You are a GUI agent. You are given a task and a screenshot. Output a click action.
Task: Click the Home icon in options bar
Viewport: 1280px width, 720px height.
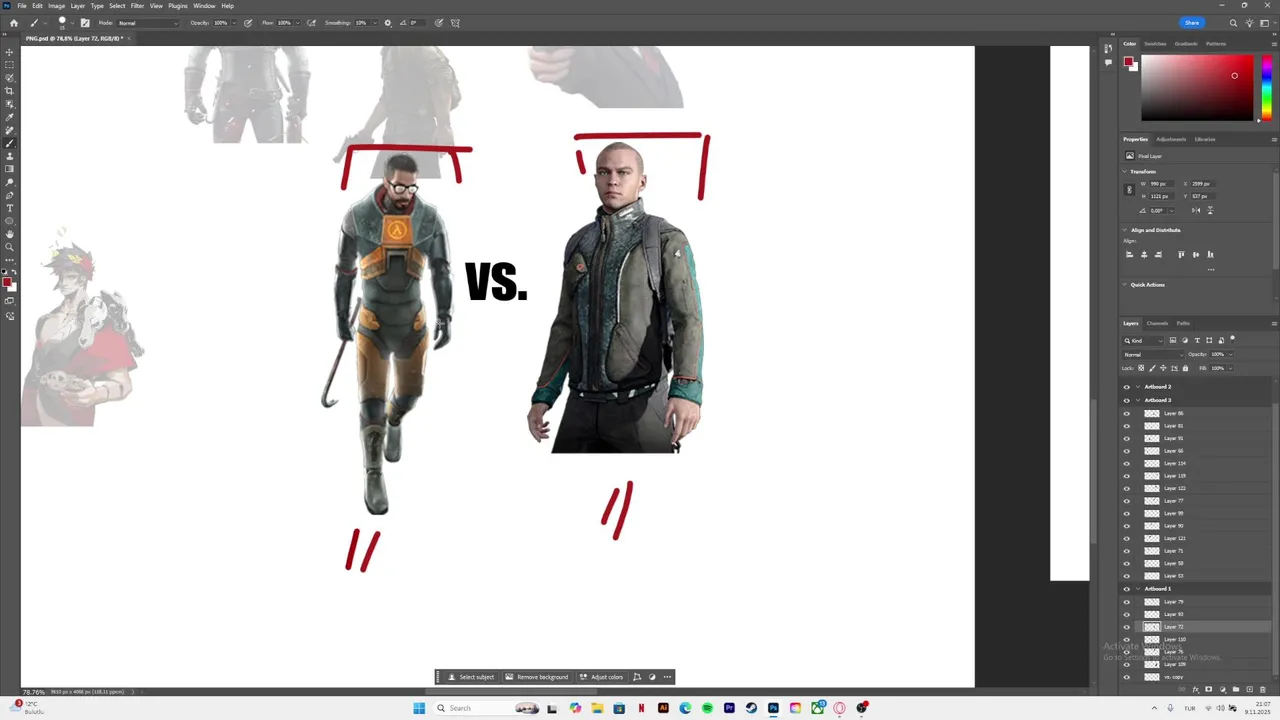coord(13,23)
